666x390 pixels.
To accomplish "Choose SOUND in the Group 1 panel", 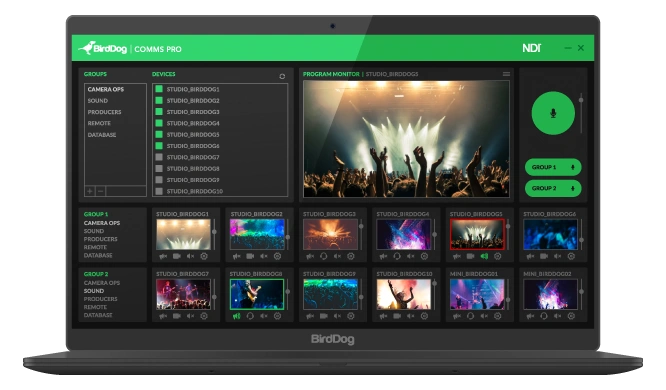I will [94, 231].
